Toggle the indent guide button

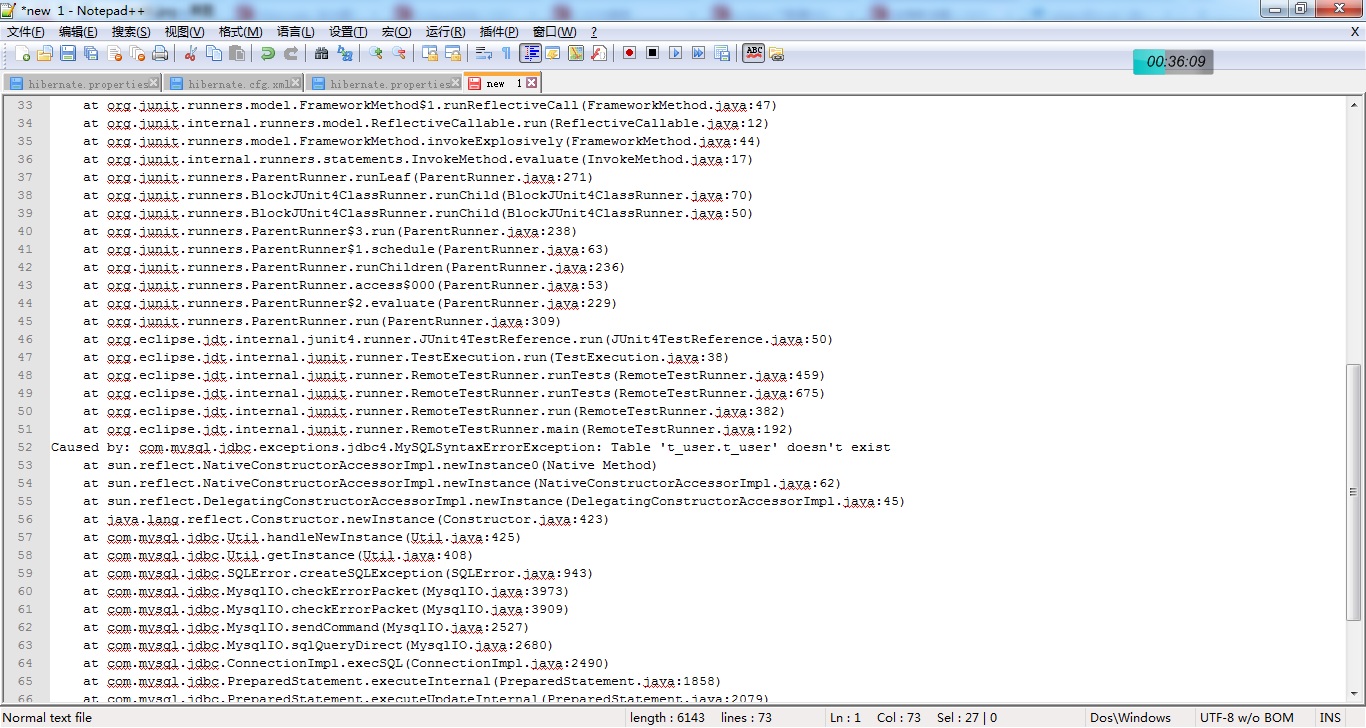[x=530, y=53]
